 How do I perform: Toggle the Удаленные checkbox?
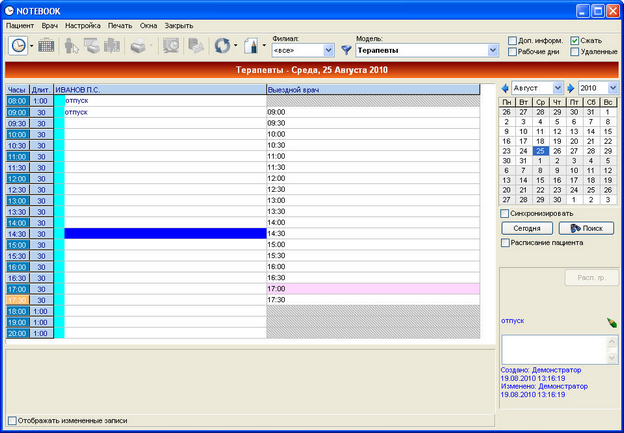coord(574,52)
